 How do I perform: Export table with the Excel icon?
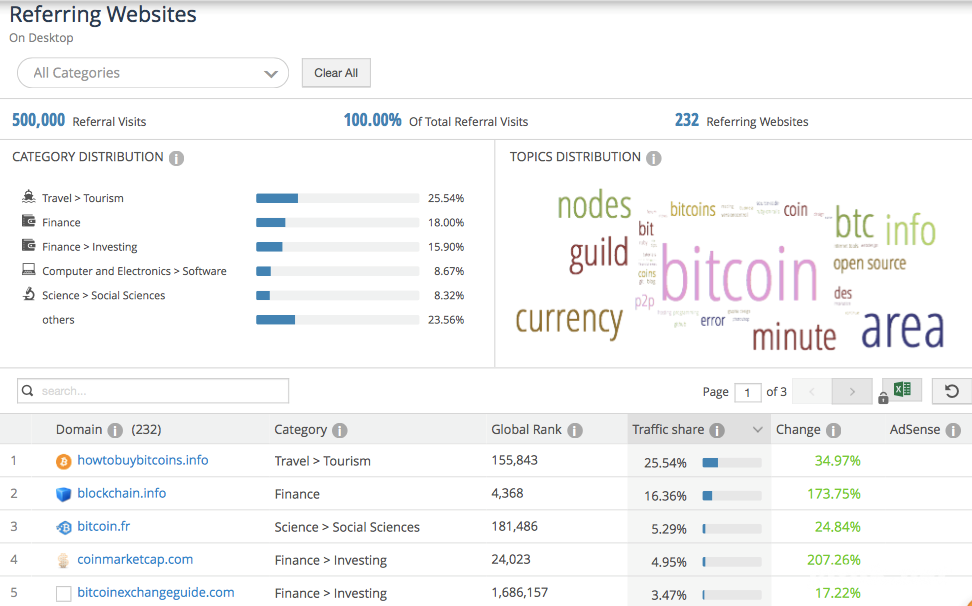[x=902, y=390]
